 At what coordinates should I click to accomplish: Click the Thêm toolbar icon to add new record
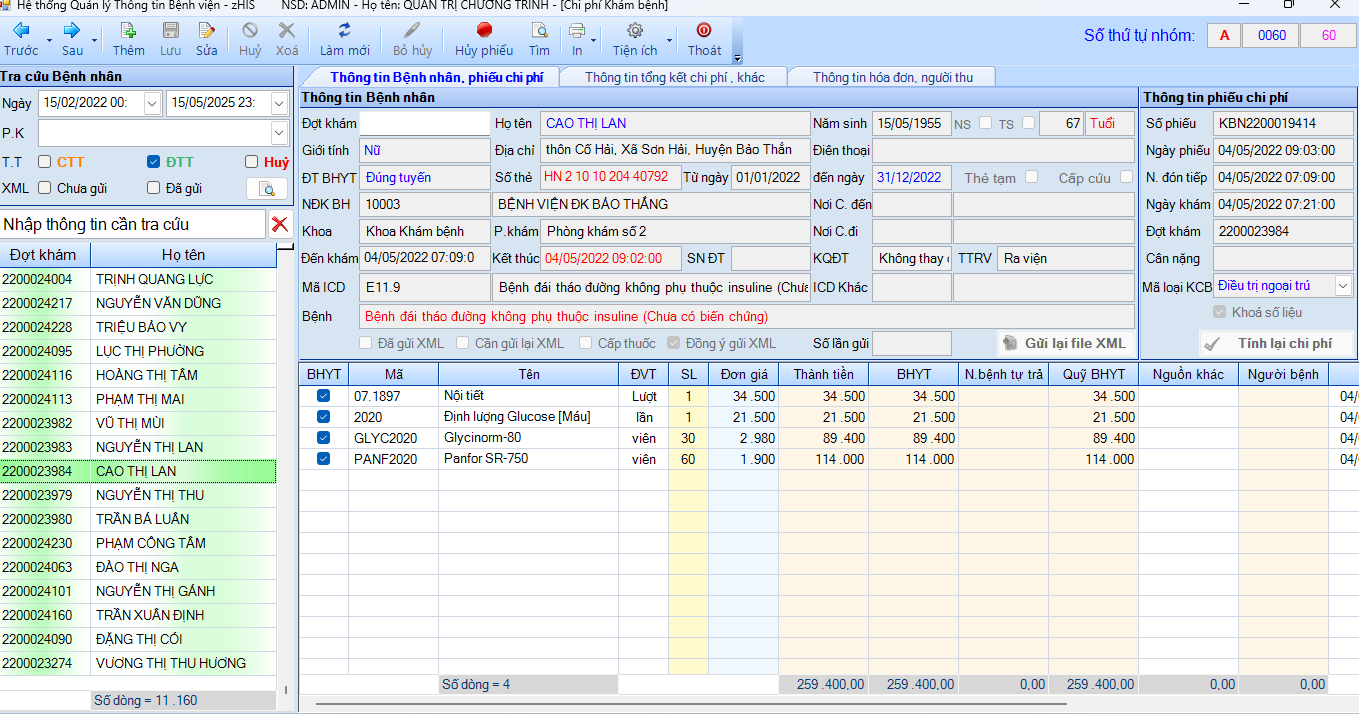(x=128, y=40)
